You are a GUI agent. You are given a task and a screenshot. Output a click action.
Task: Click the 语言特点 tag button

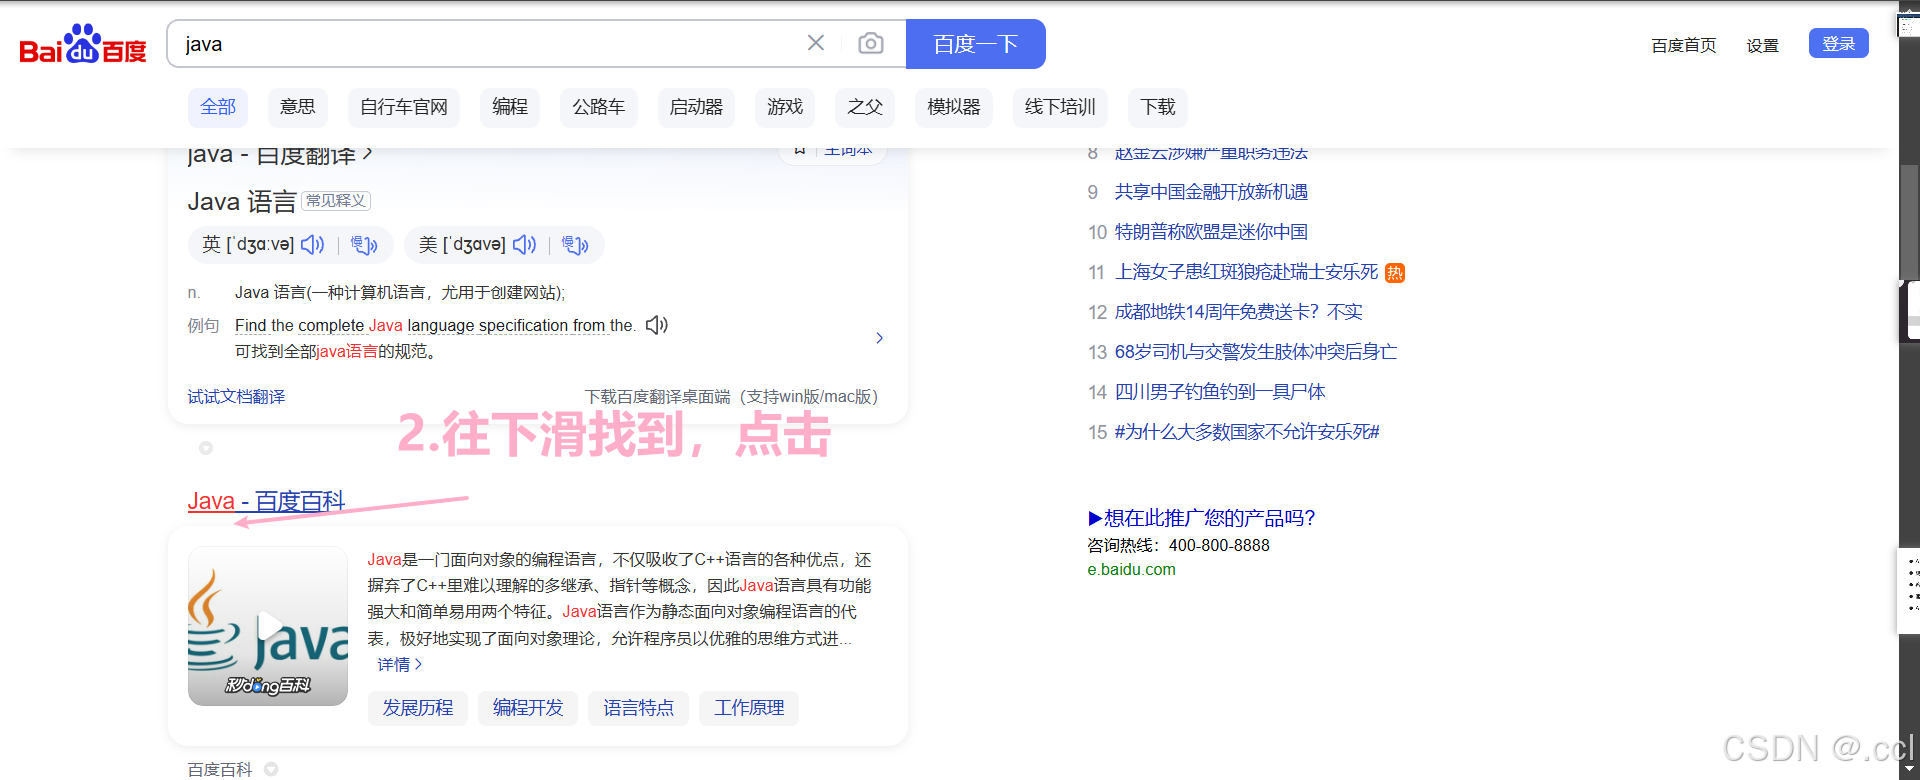point(639,708)
